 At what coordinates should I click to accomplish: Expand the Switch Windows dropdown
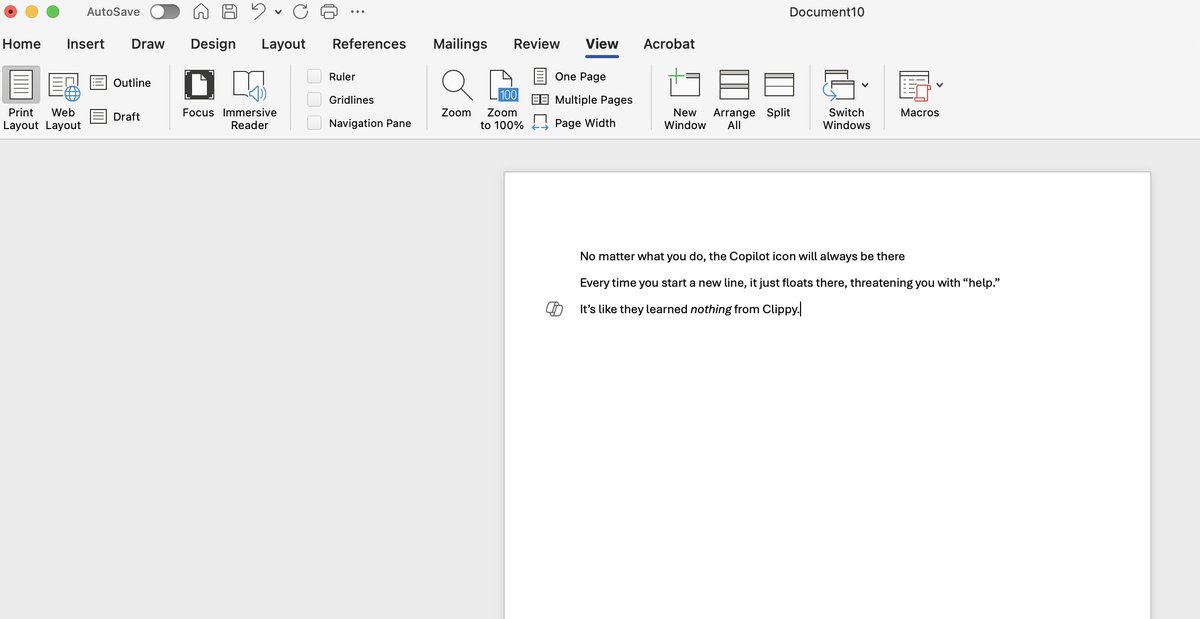tap(866, 85)
